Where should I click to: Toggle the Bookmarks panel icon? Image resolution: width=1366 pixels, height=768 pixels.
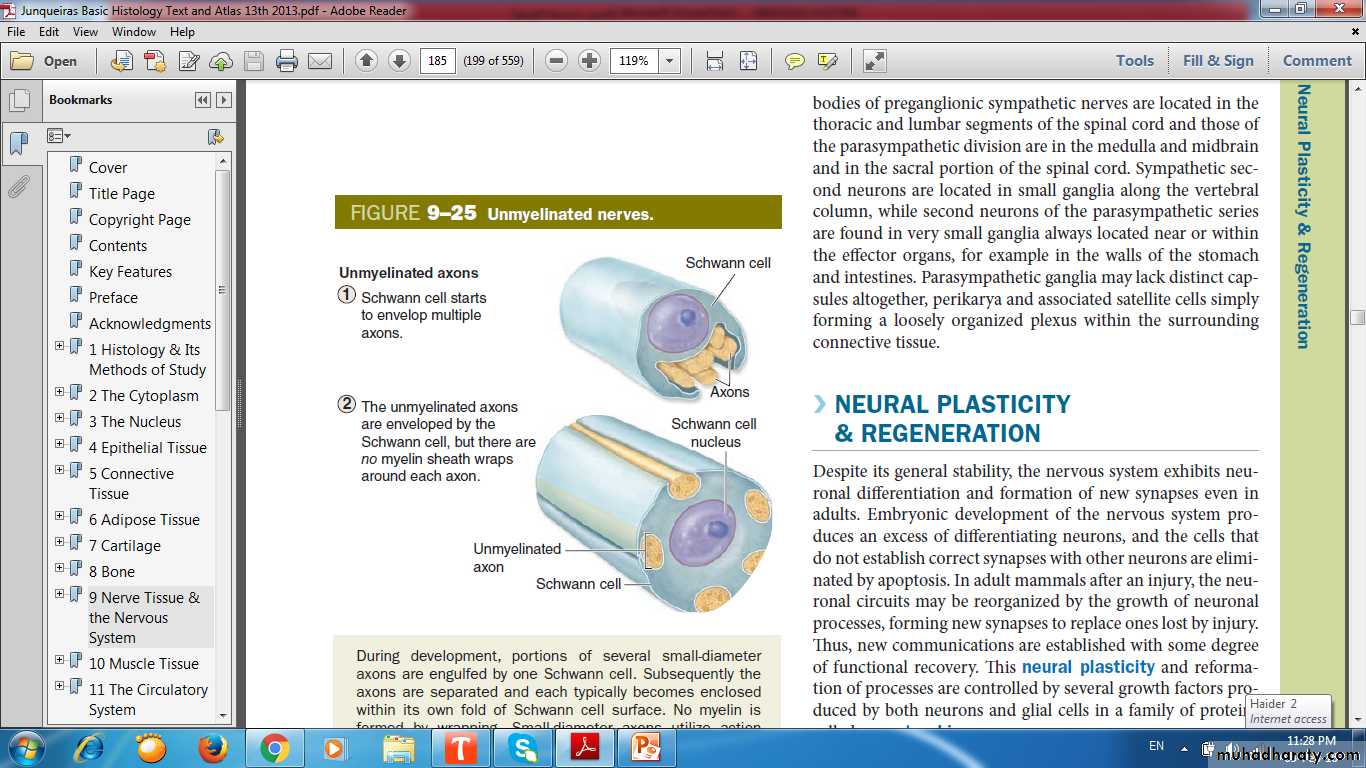(x=18, y=144)
